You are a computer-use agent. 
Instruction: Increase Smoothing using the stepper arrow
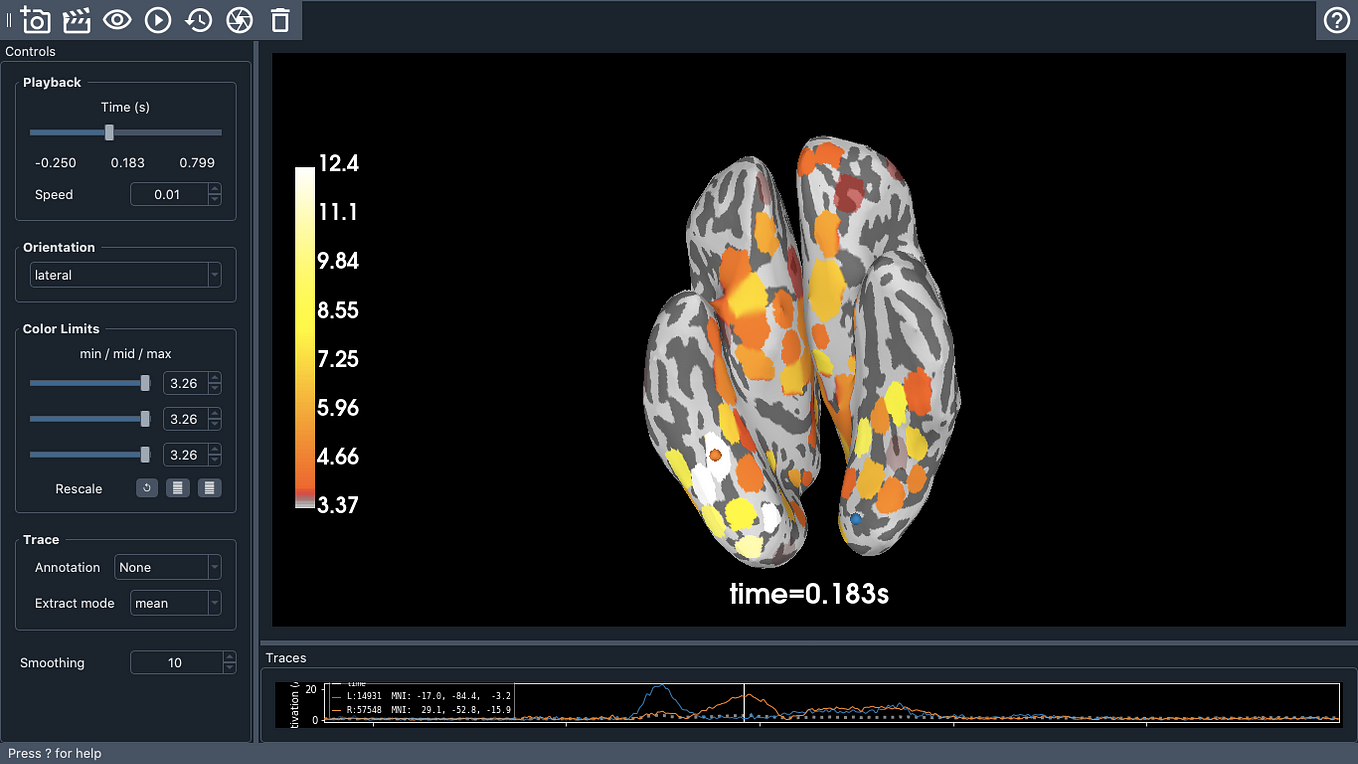(x=228, y=657)
